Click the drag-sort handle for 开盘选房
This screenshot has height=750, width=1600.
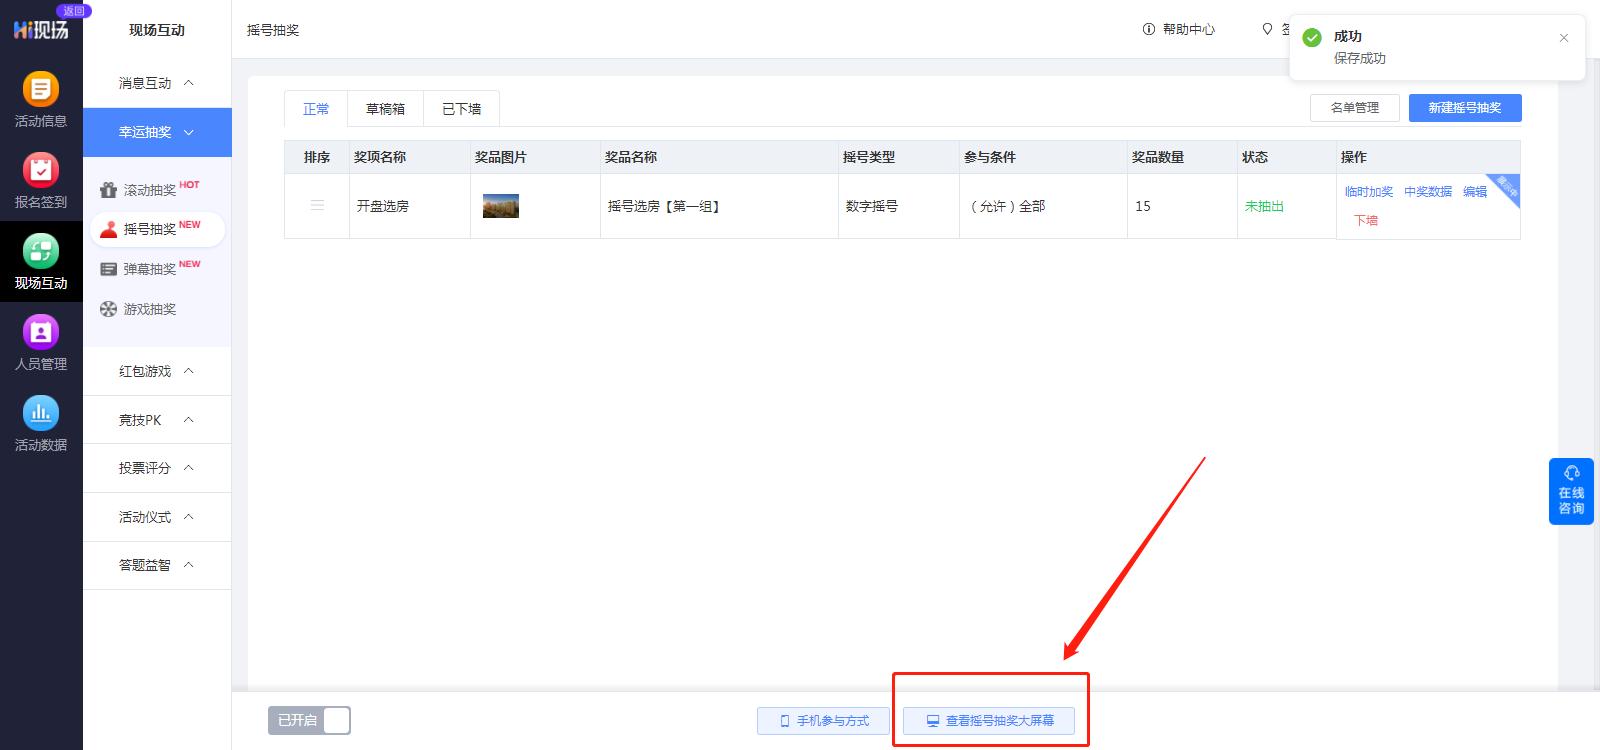[x=317, y=206]
